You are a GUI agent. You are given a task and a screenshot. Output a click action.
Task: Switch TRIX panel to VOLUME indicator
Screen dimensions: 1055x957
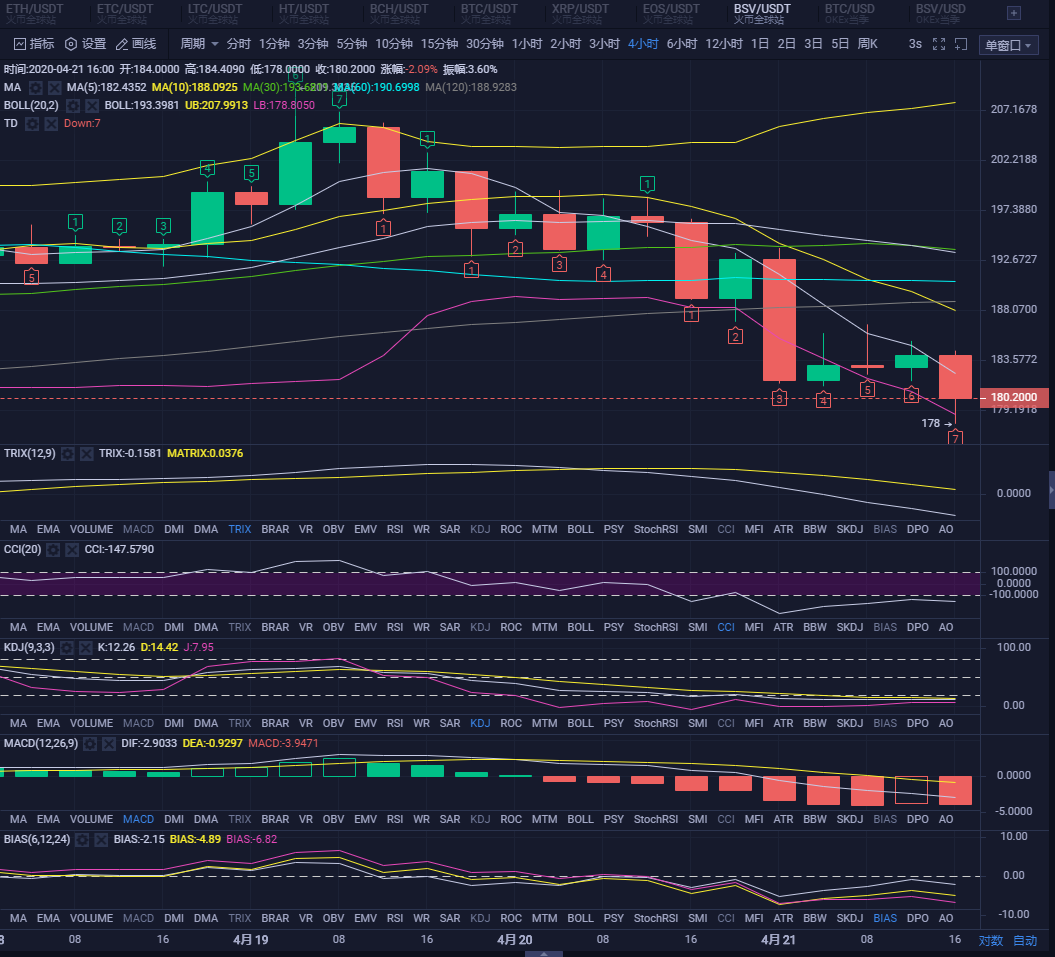pyautogui.click(x=92, y=530)
